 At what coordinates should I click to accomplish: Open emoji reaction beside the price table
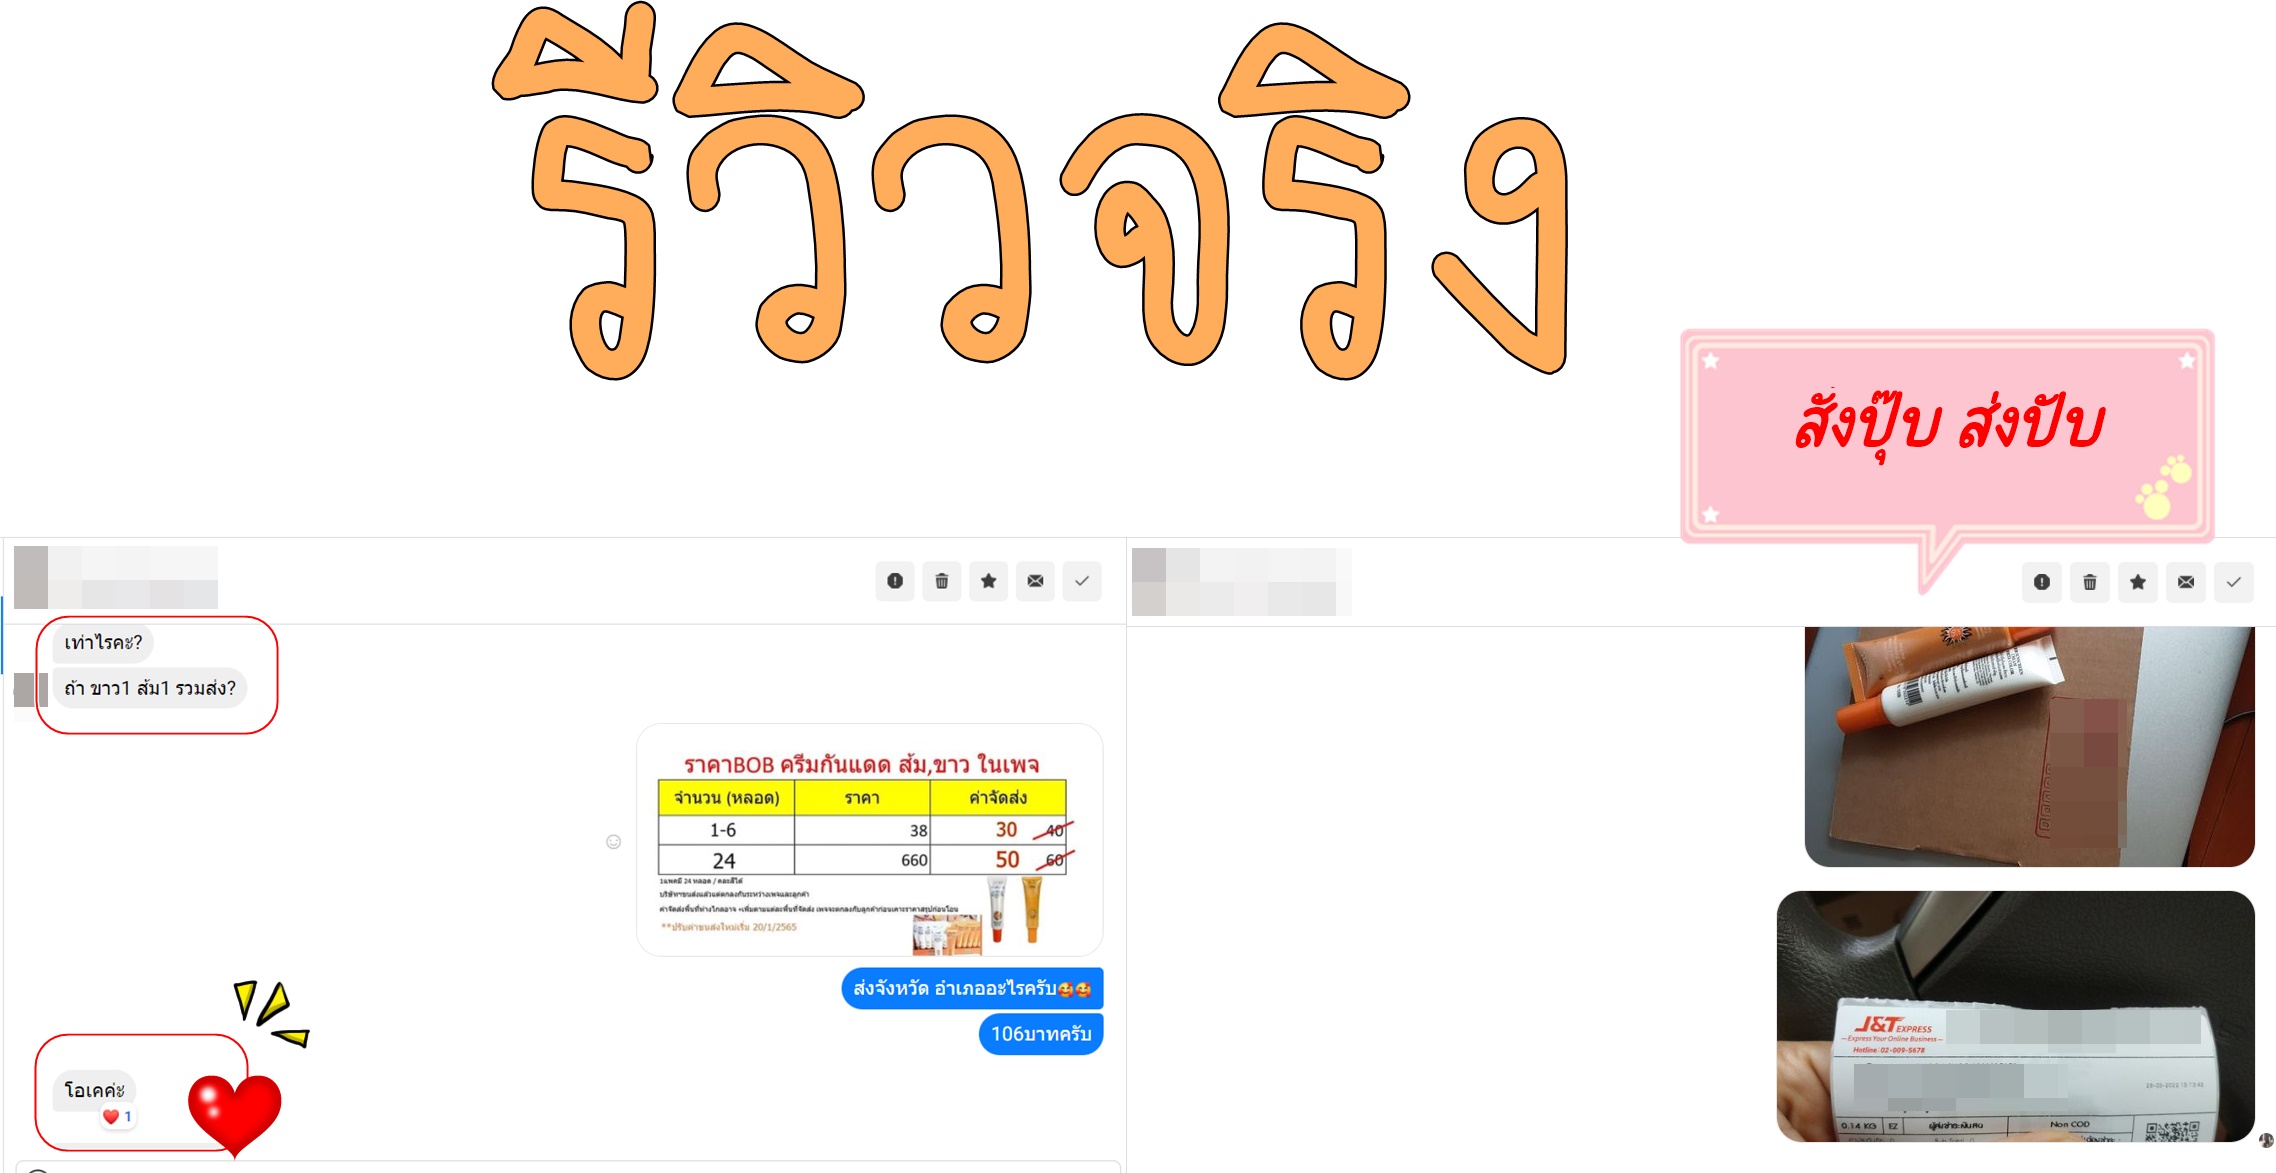pyautogui.click(x=614, y=842)
